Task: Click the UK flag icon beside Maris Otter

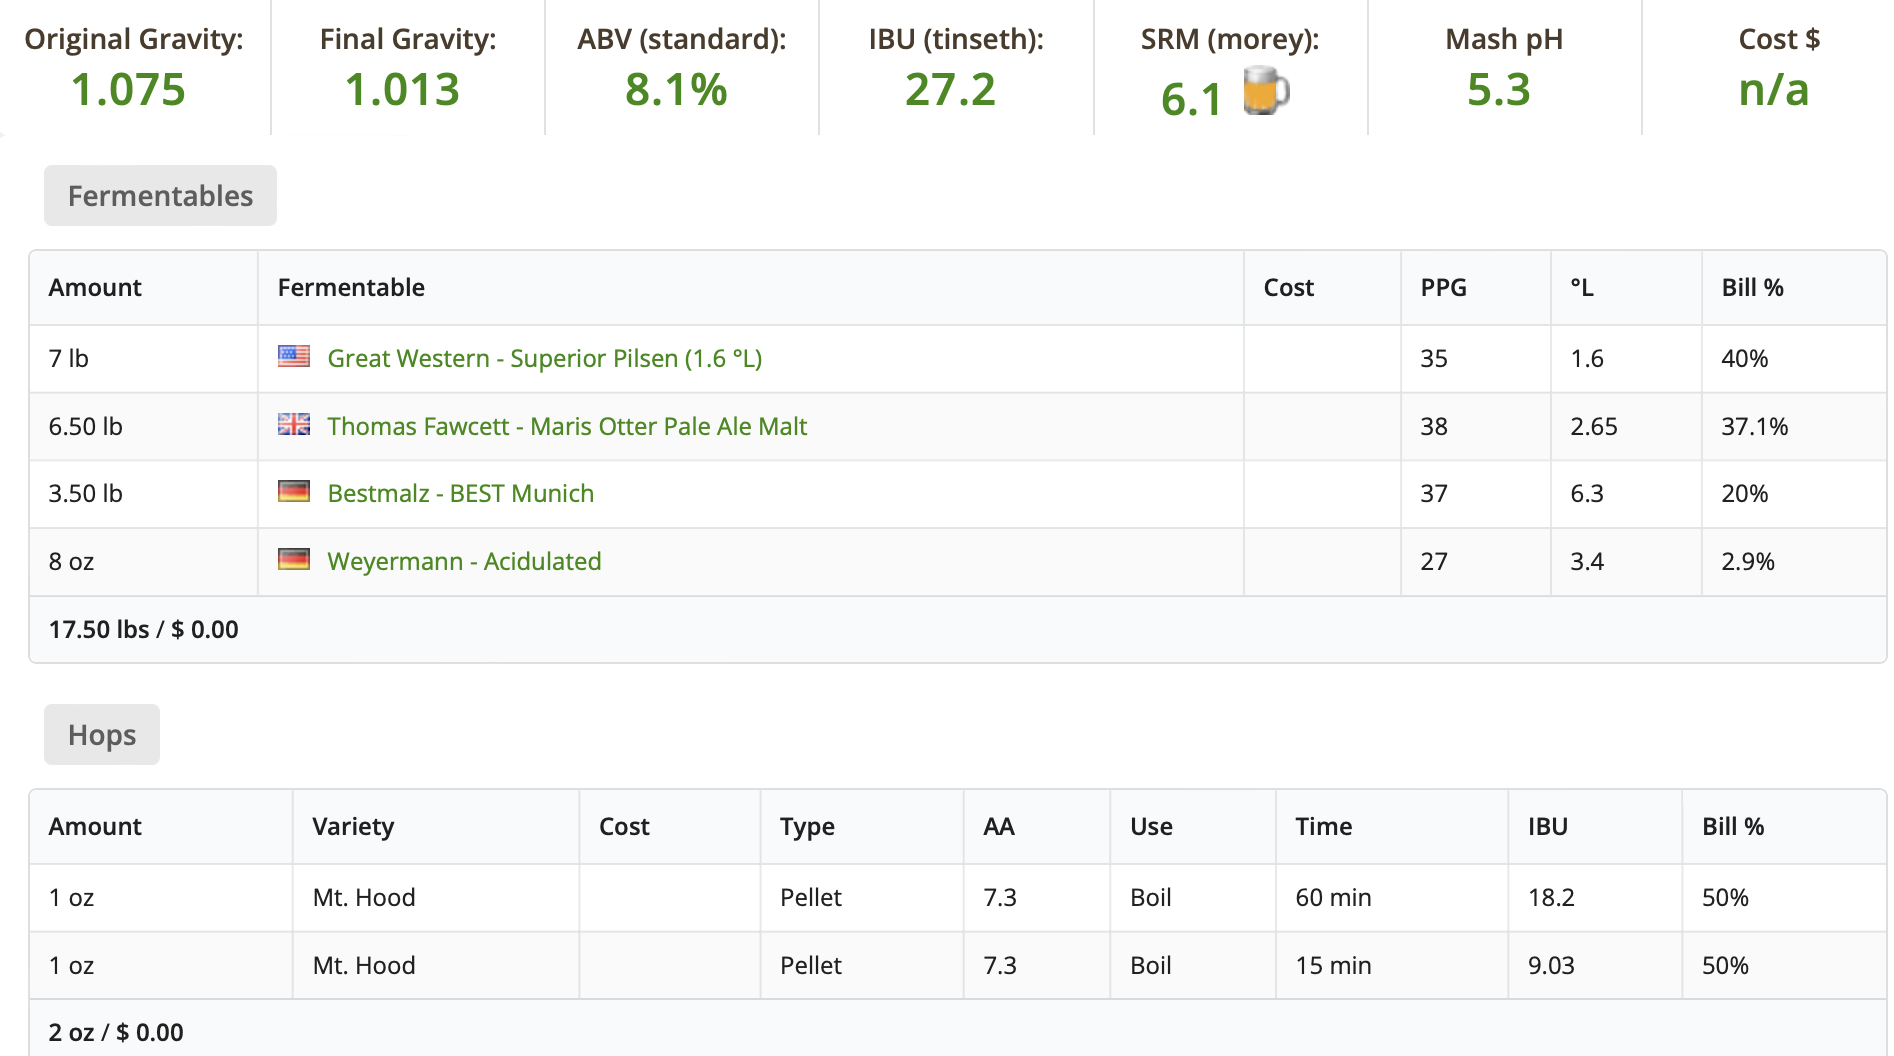Action: point(294,424)
